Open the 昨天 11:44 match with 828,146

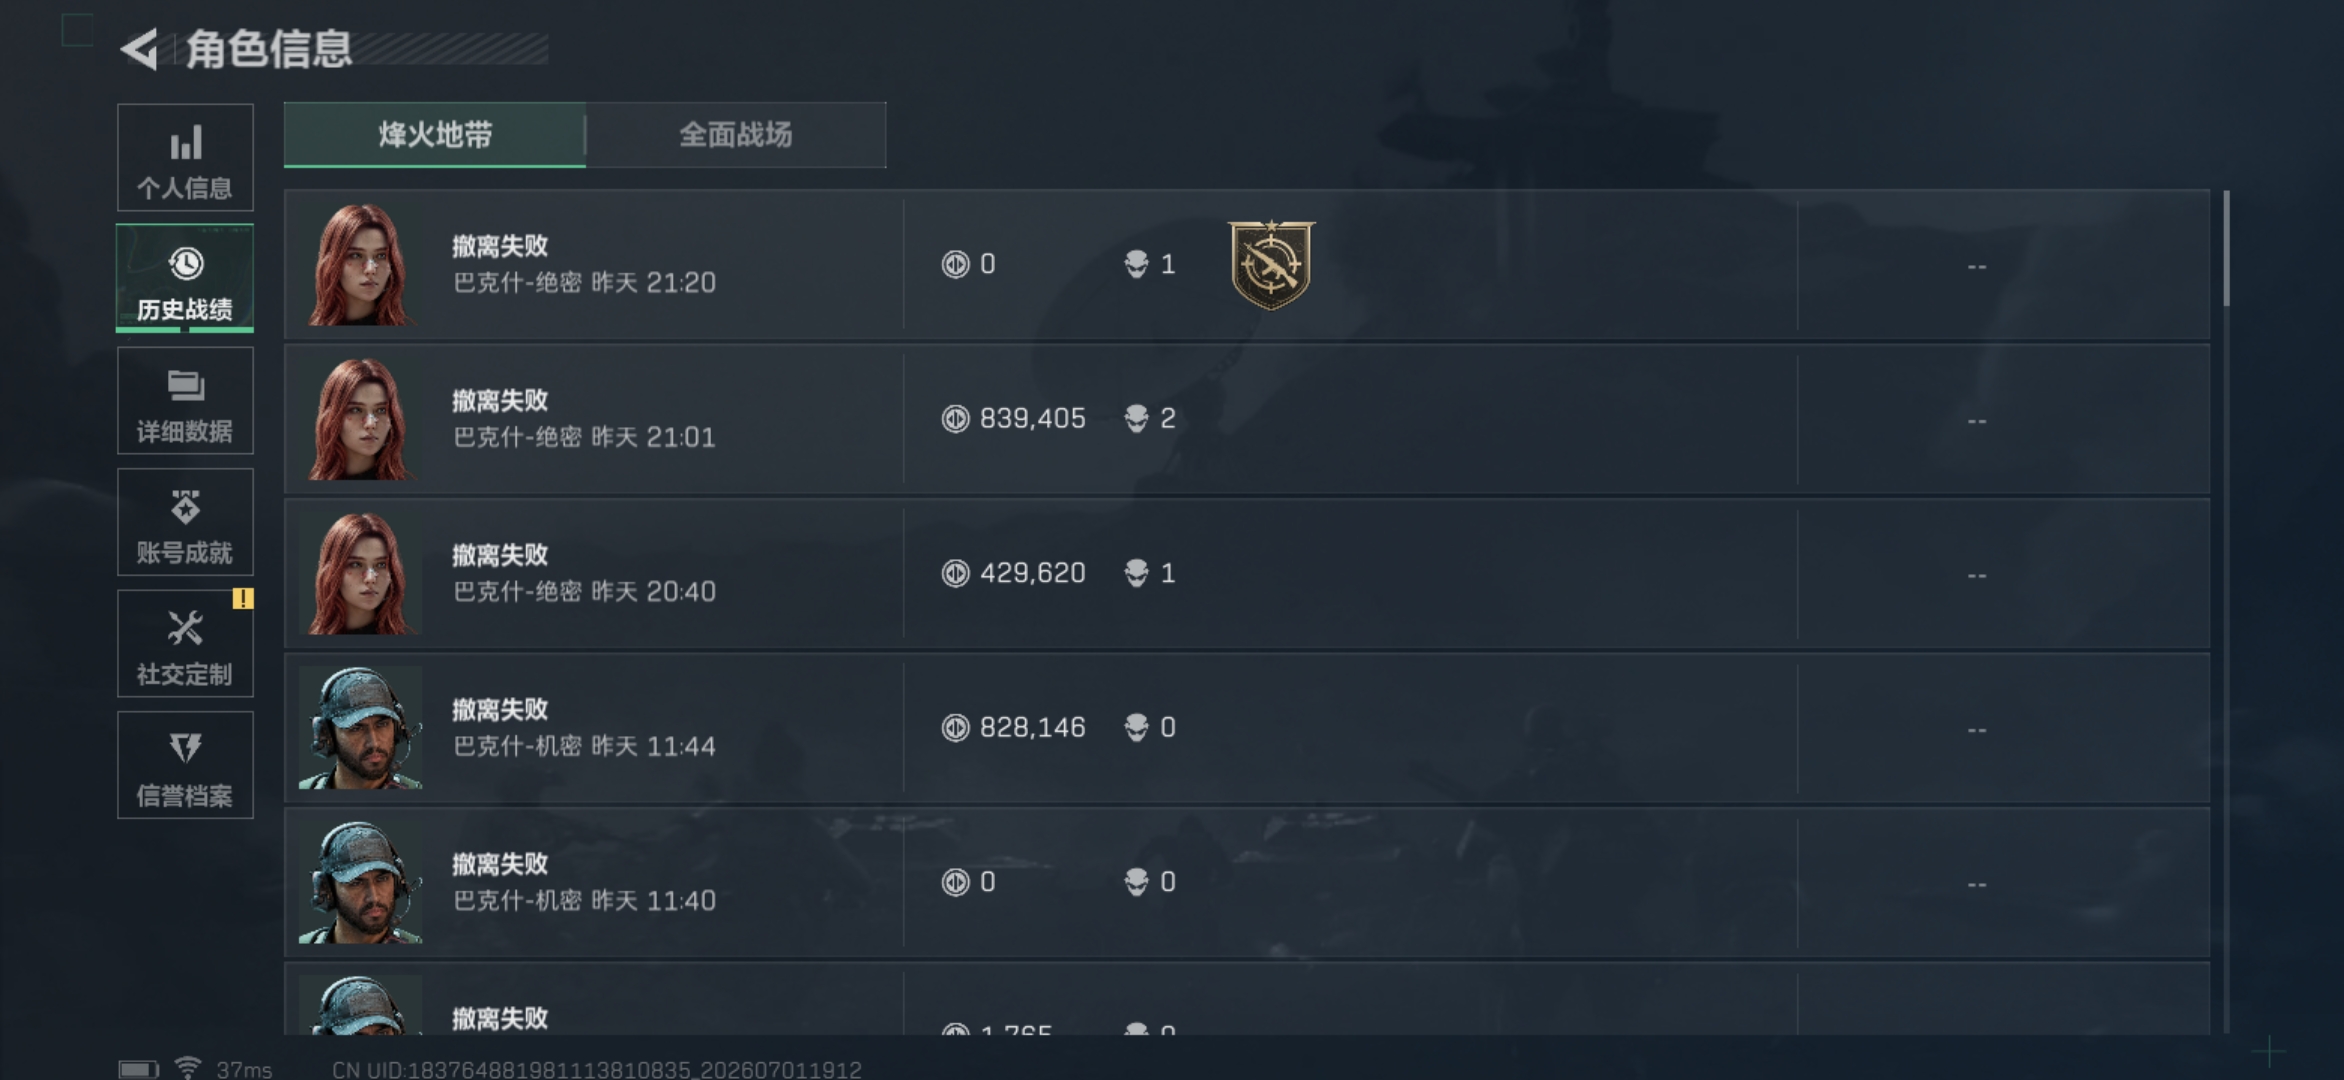click(1247, 728)
